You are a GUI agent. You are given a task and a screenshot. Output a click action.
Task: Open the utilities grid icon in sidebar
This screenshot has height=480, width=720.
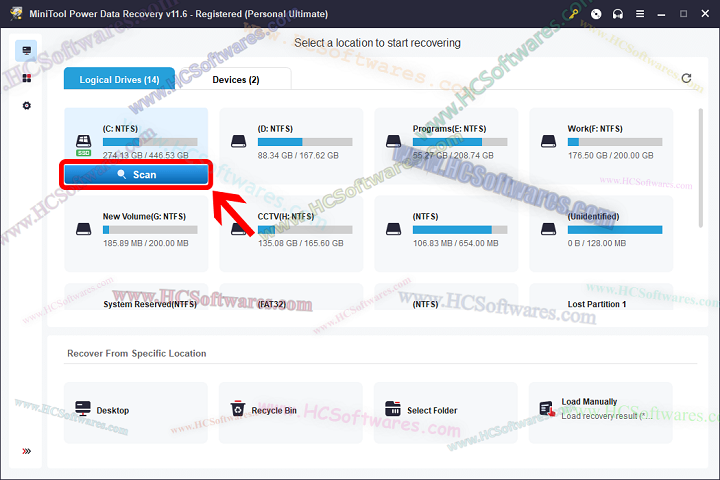(27, 79)
